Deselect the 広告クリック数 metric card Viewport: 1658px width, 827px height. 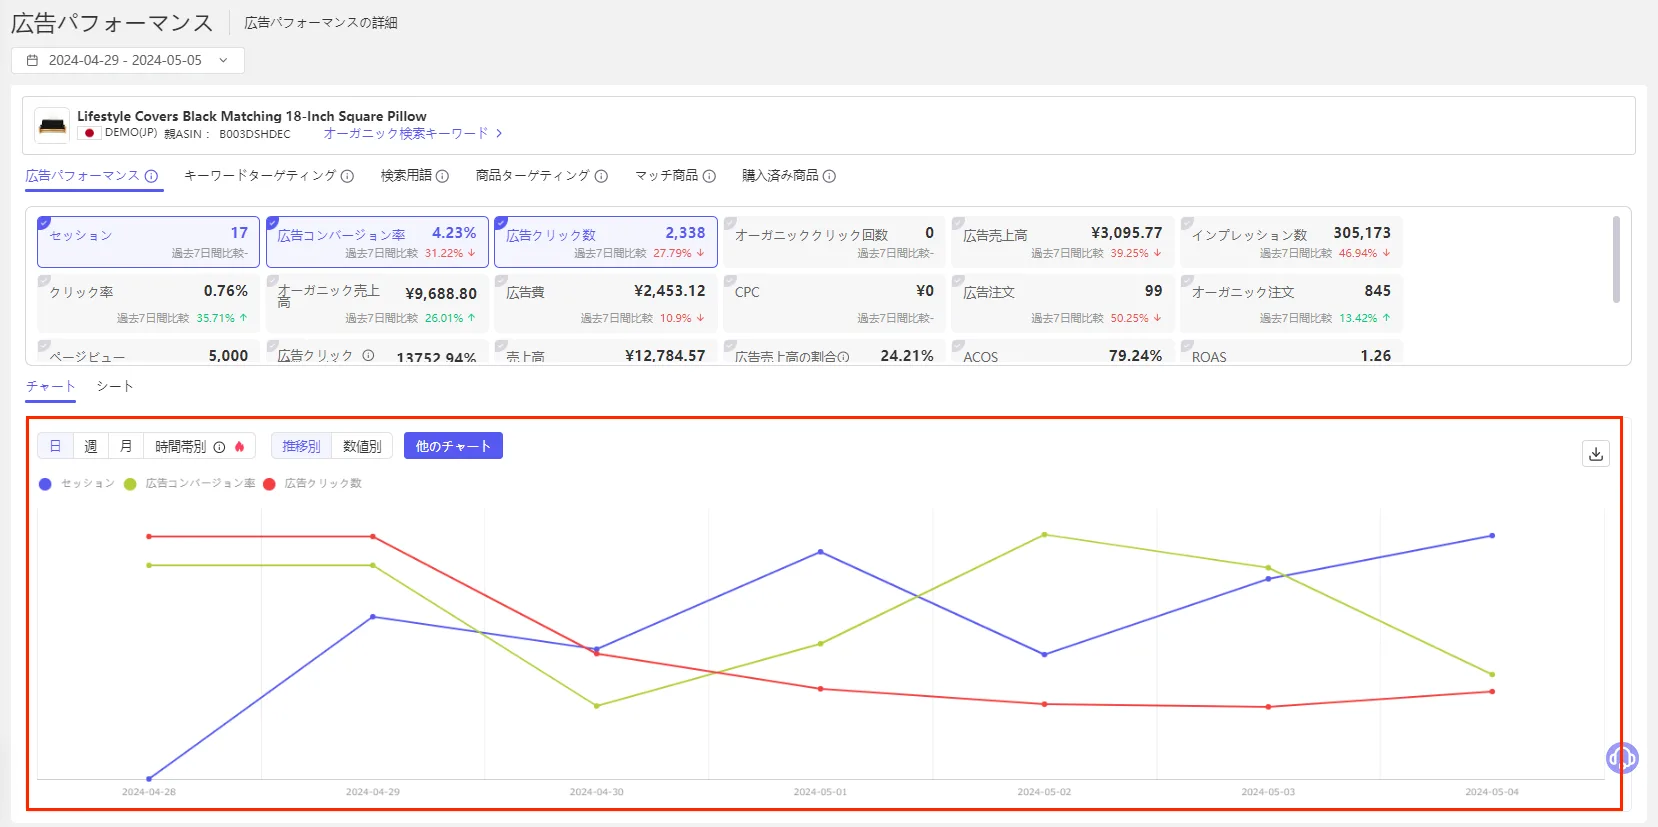tap(606, 242)
